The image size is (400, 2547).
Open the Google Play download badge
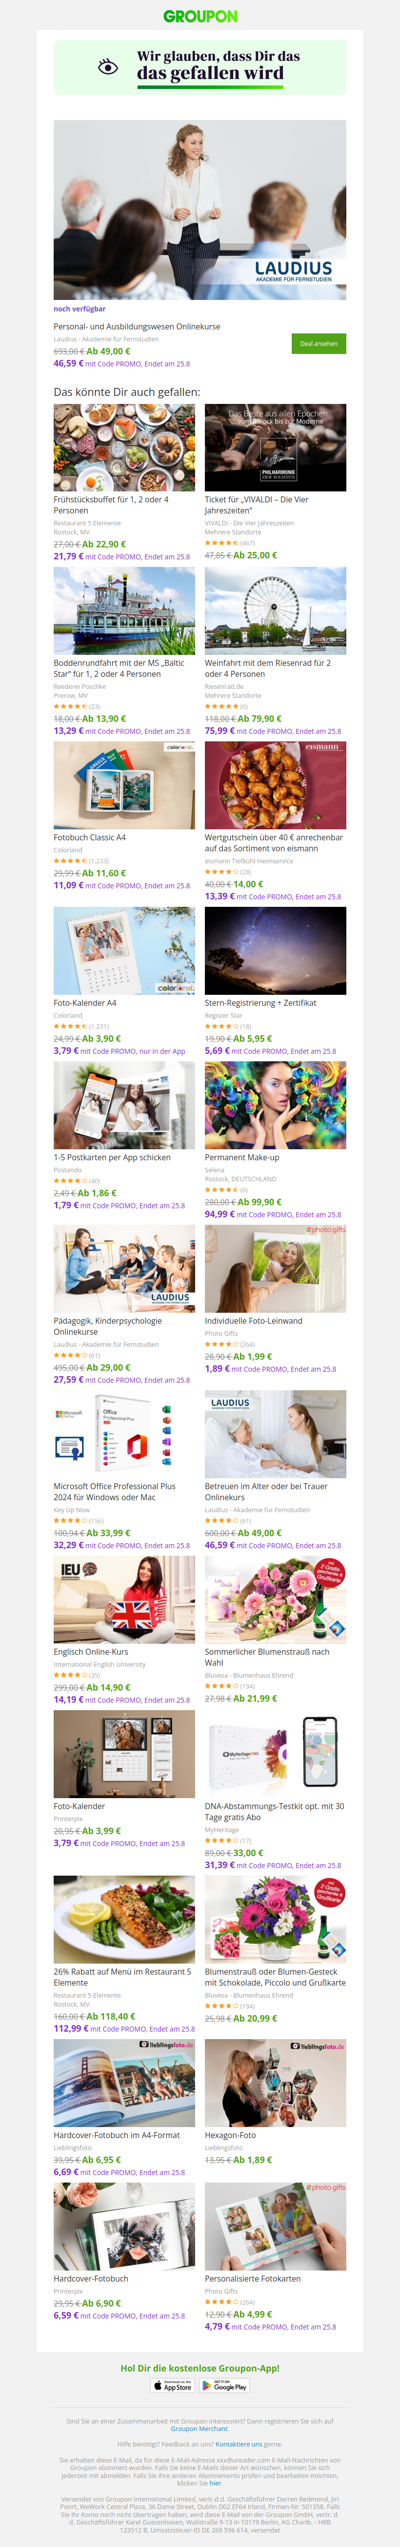224,2386
